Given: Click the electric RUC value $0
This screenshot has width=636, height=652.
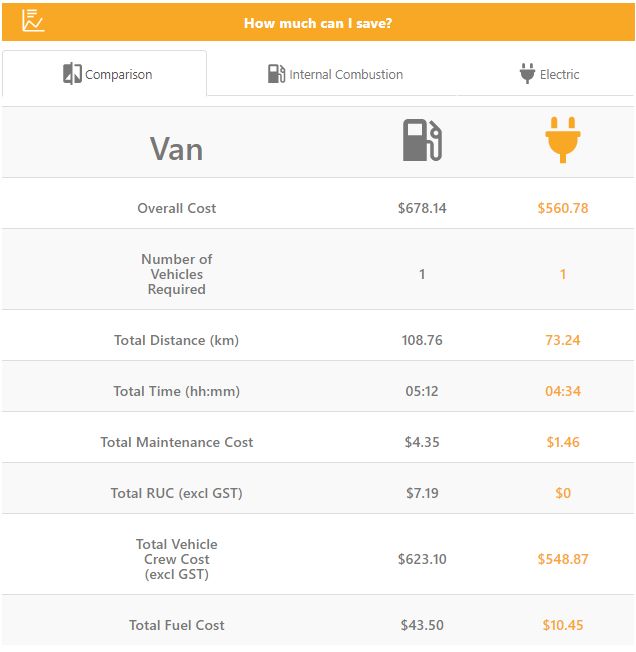Looking at the screenshot, I should point(563,493).
